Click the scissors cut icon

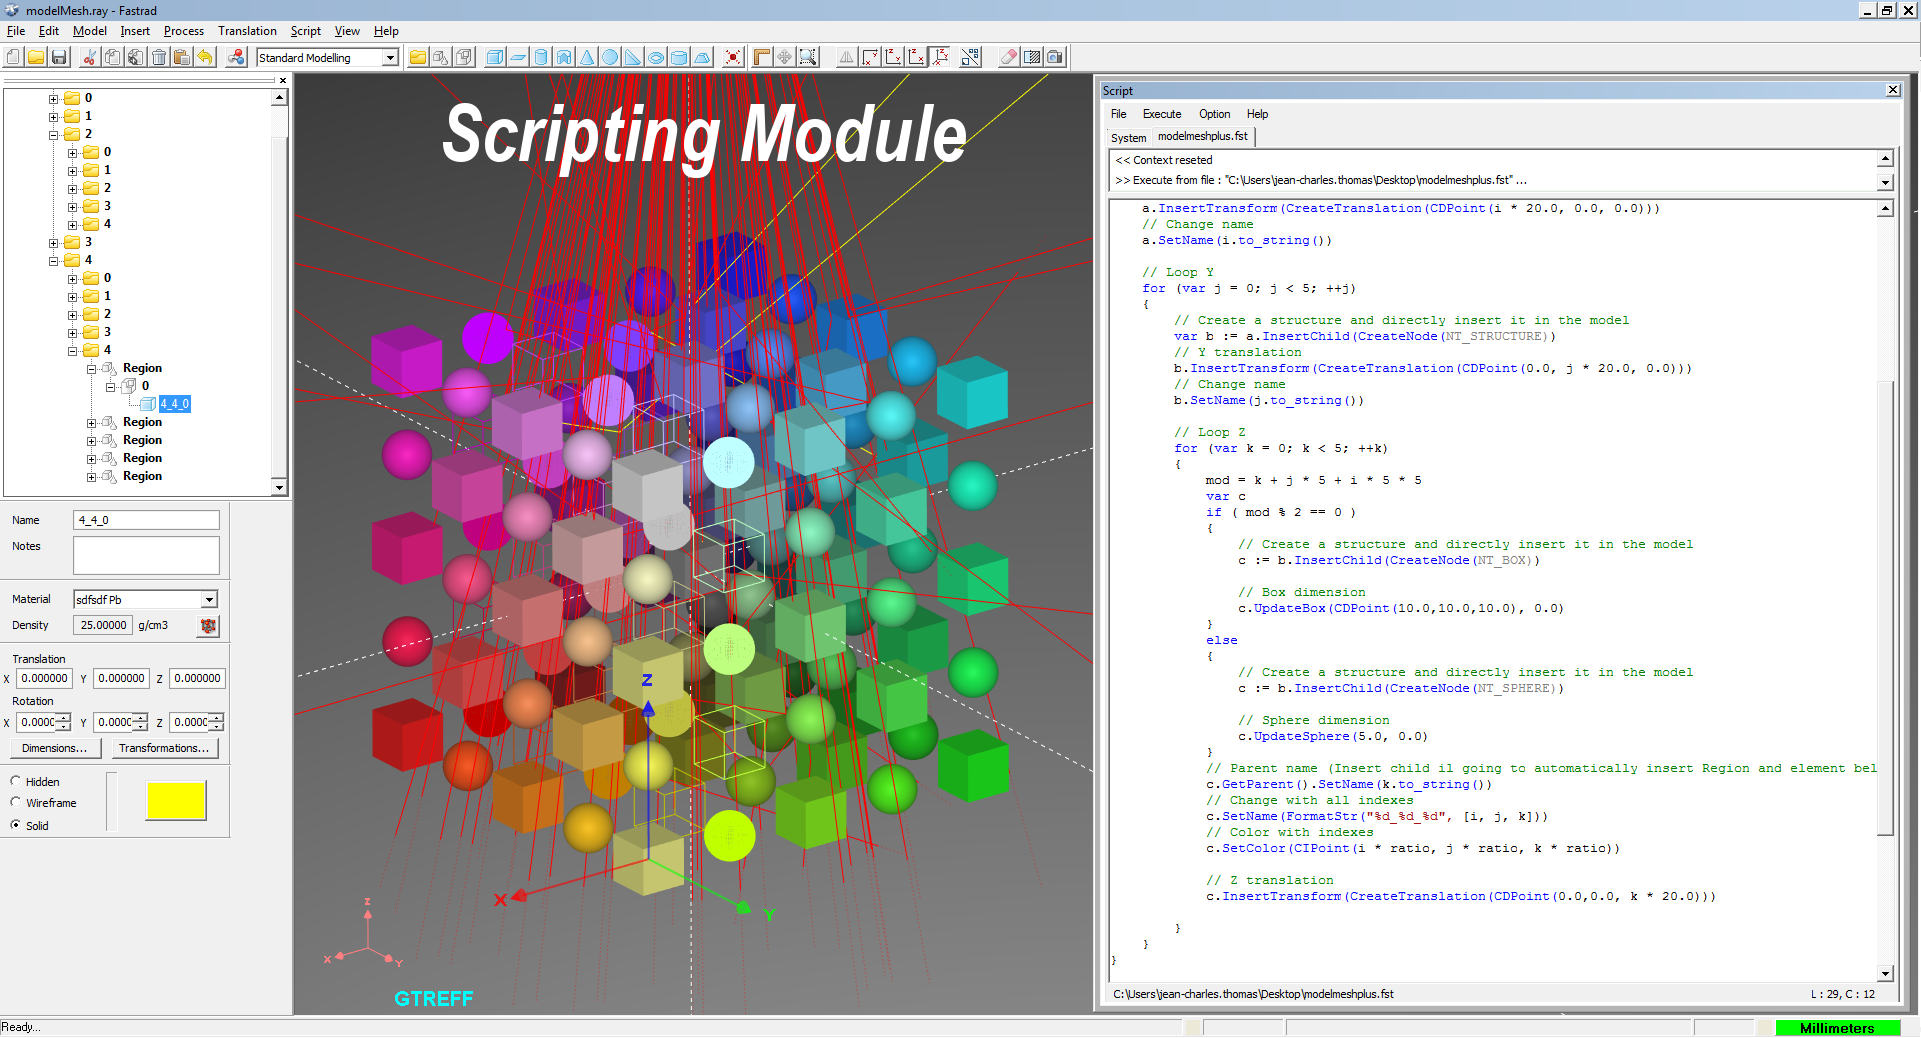click(x=89, y=57)
